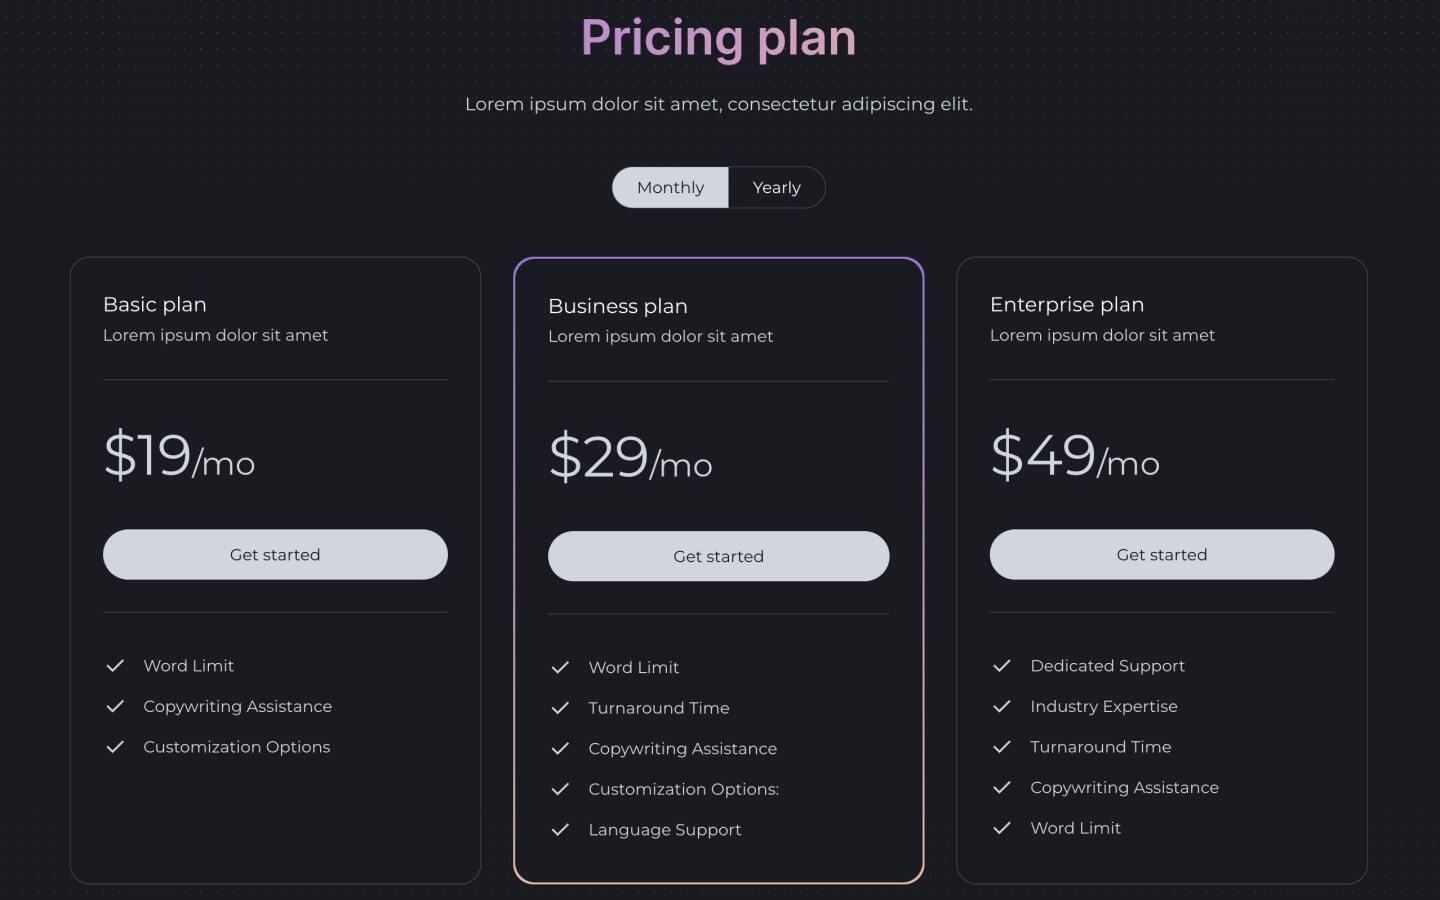Image resolution: width=1440 pixels, height=900 pixels.
Task: Click the checkmark beside Word Limit in Basic plan
Action: [x=115, y=665]
